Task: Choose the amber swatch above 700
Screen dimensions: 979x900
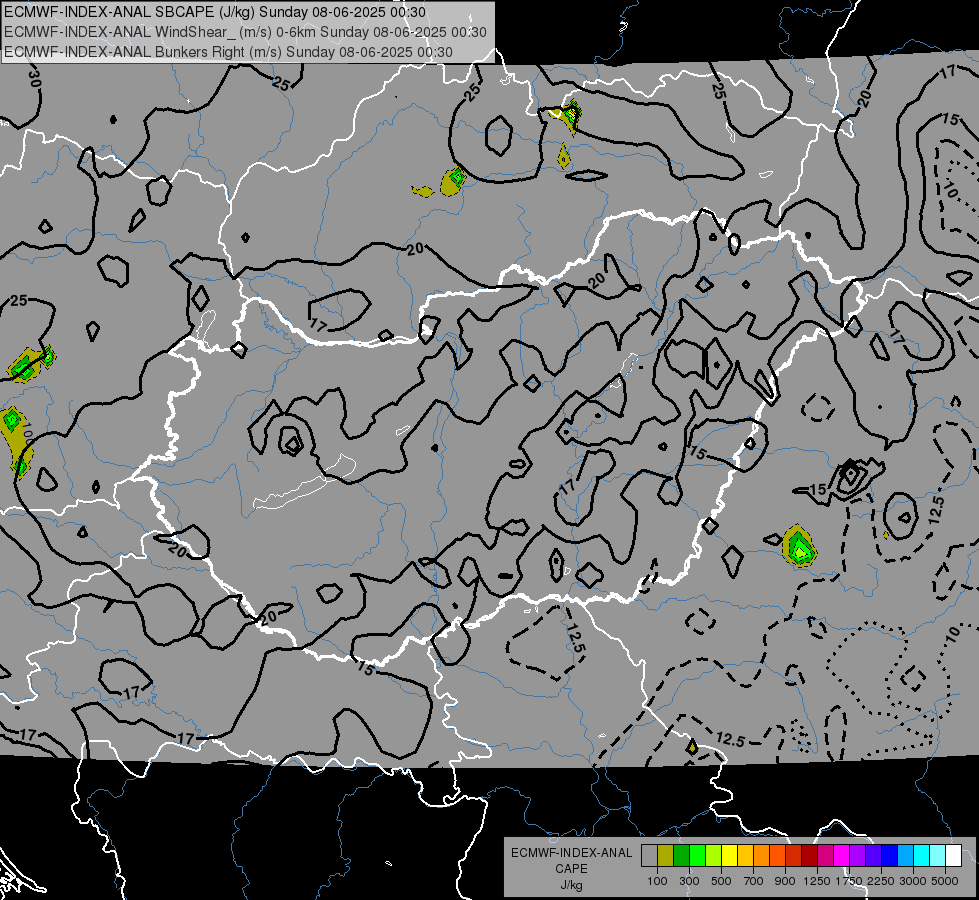Action: tap(745, 856)
